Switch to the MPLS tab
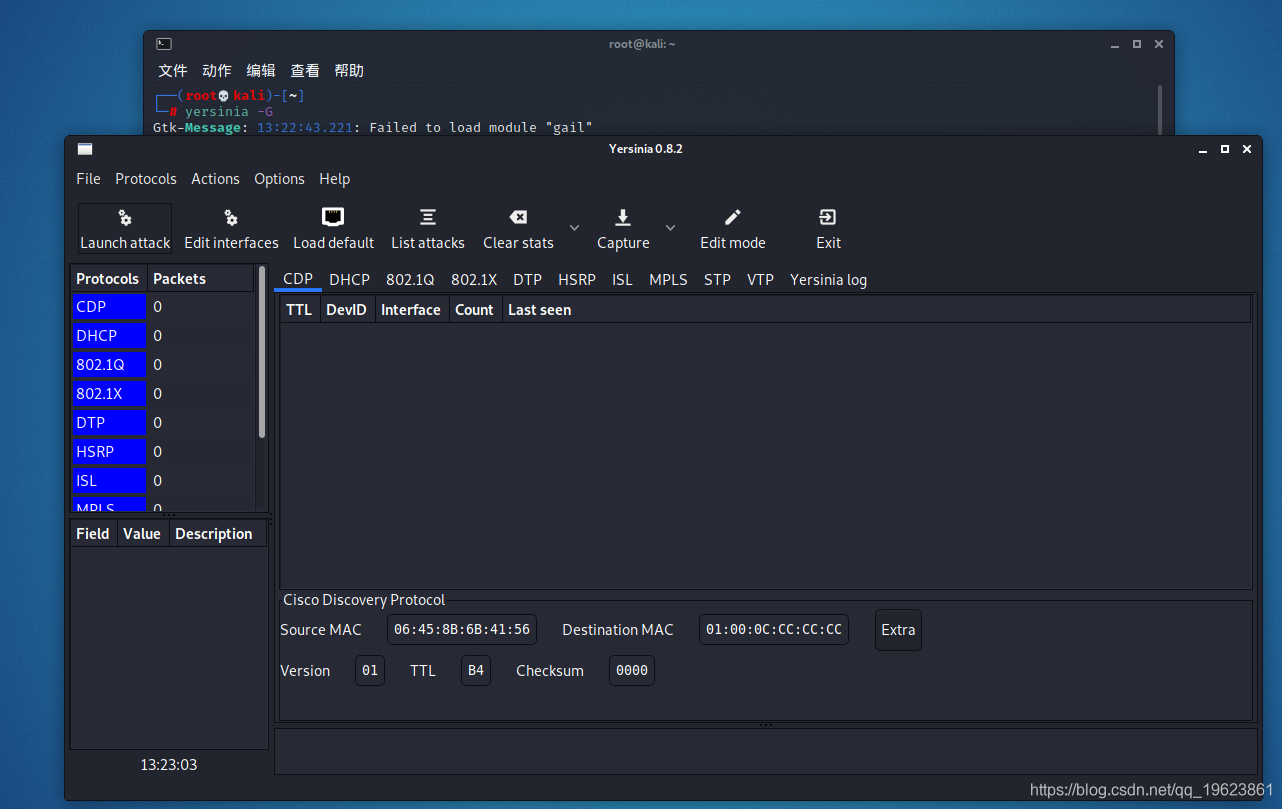1282x809 pixels. pos(668,280)
